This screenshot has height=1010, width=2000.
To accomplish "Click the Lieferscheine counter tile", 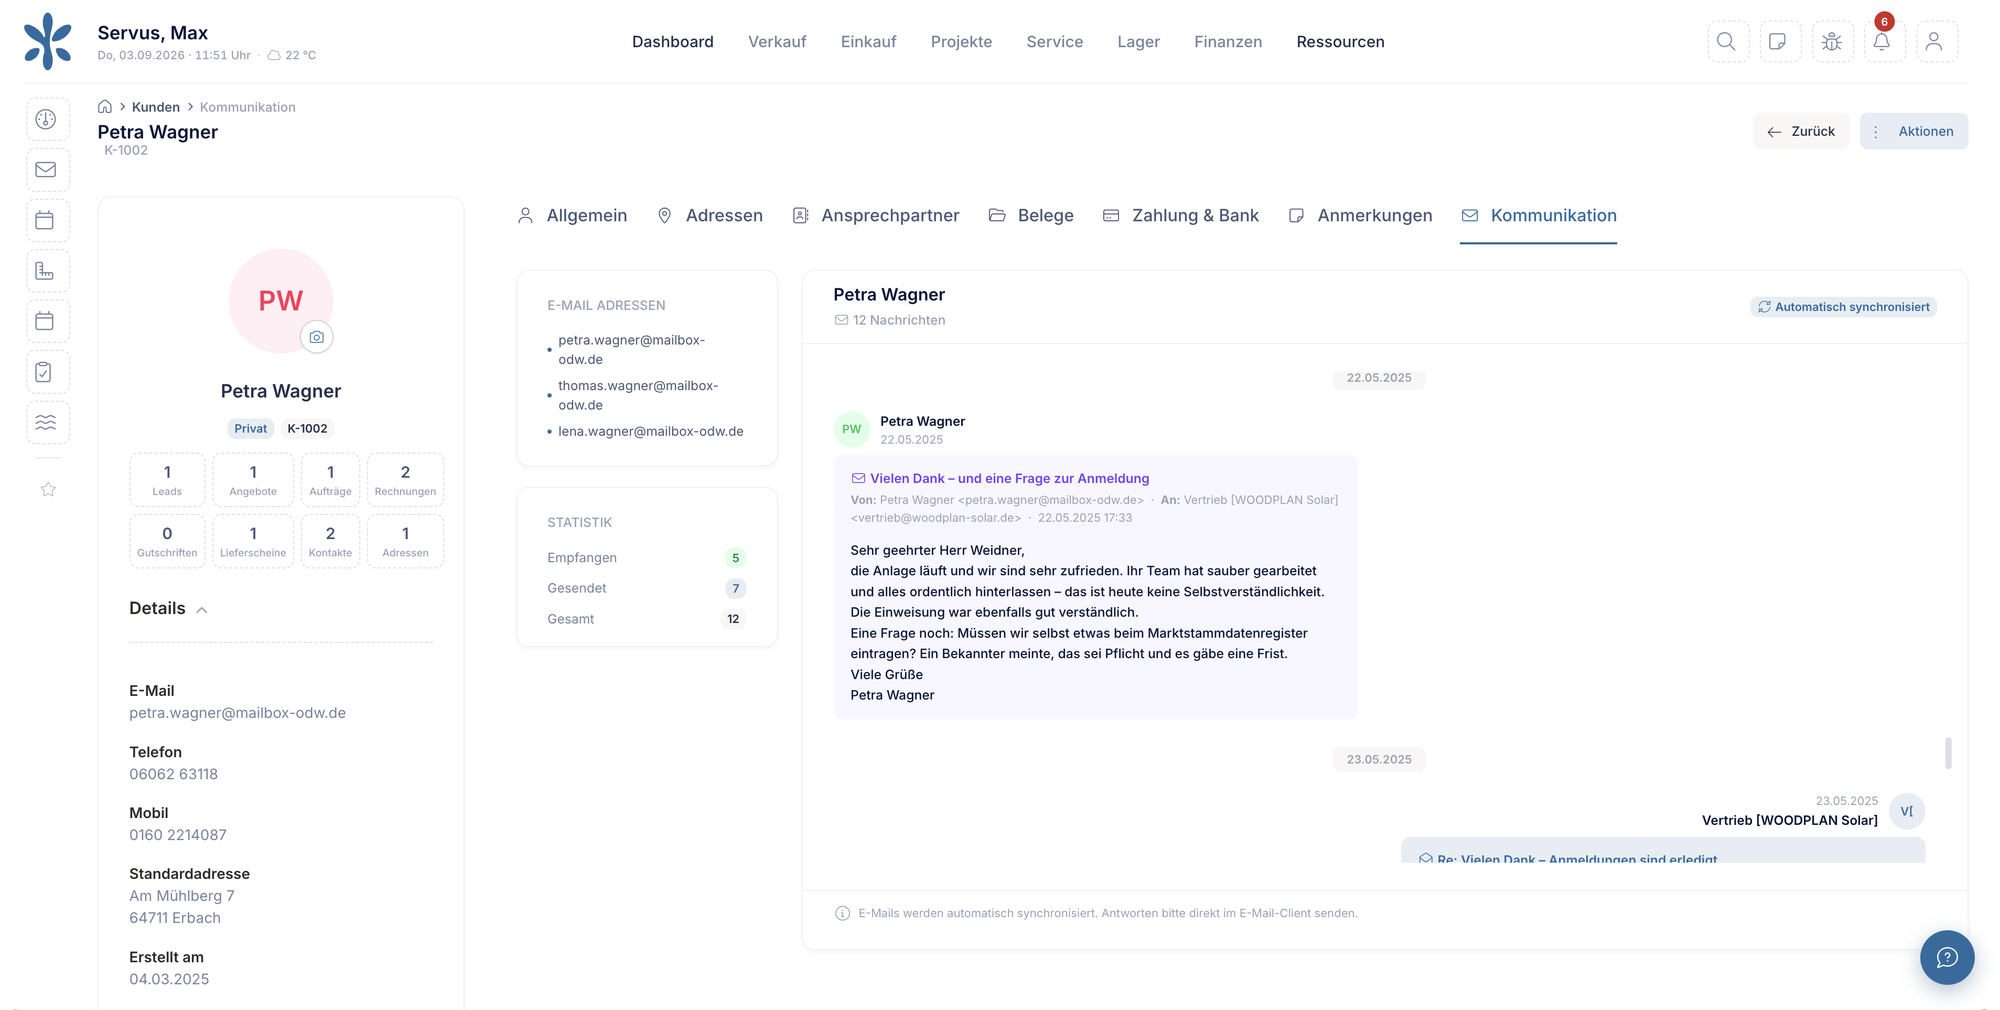I will pyautogui.click(x=253, y=541).
